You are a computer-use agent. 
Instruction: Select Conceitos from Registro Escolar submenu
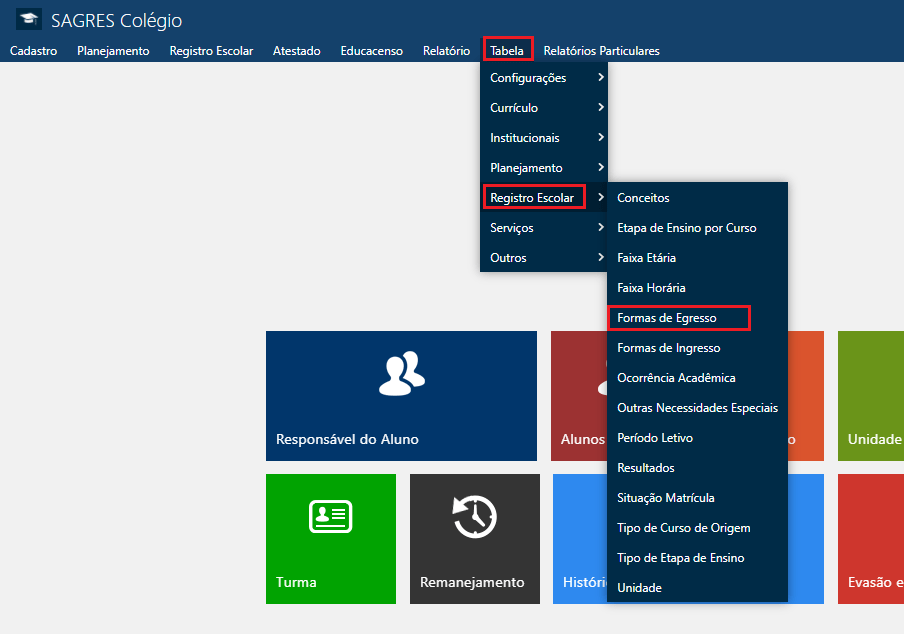(x=643, y=198)
